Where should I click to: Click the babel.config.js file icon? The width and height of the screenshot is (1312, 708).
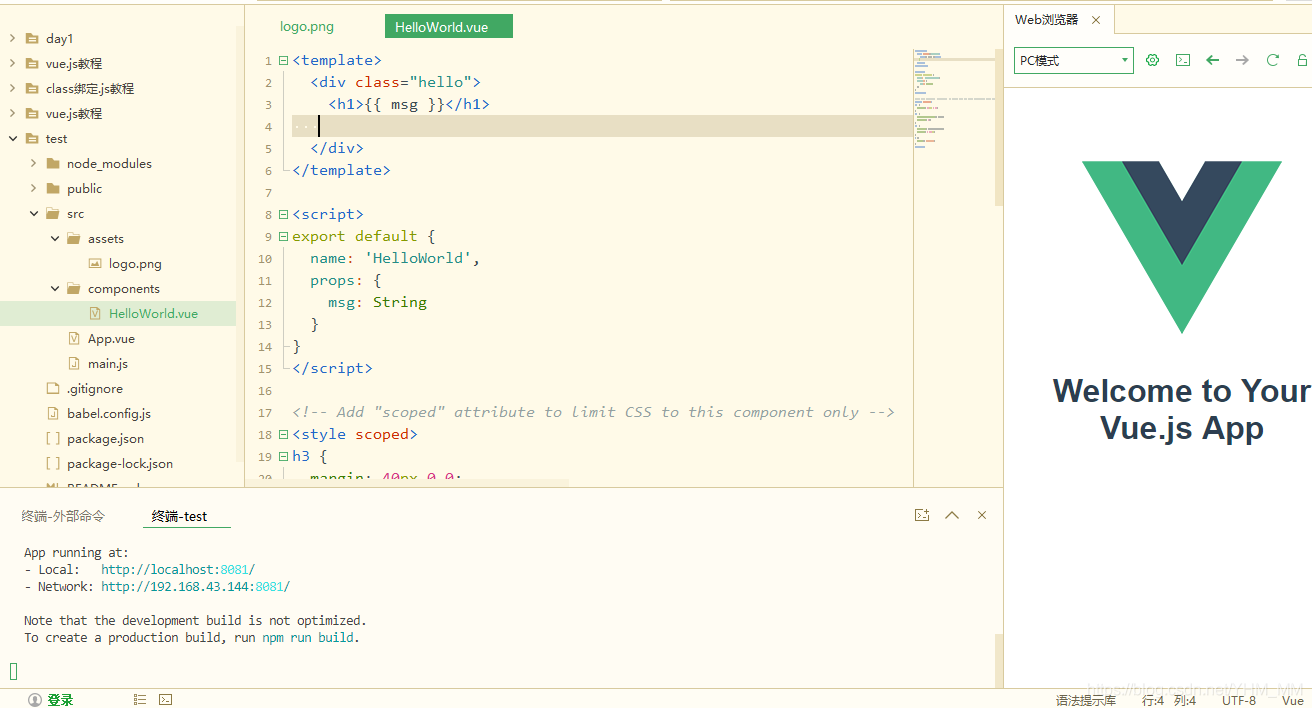[53, 413]
